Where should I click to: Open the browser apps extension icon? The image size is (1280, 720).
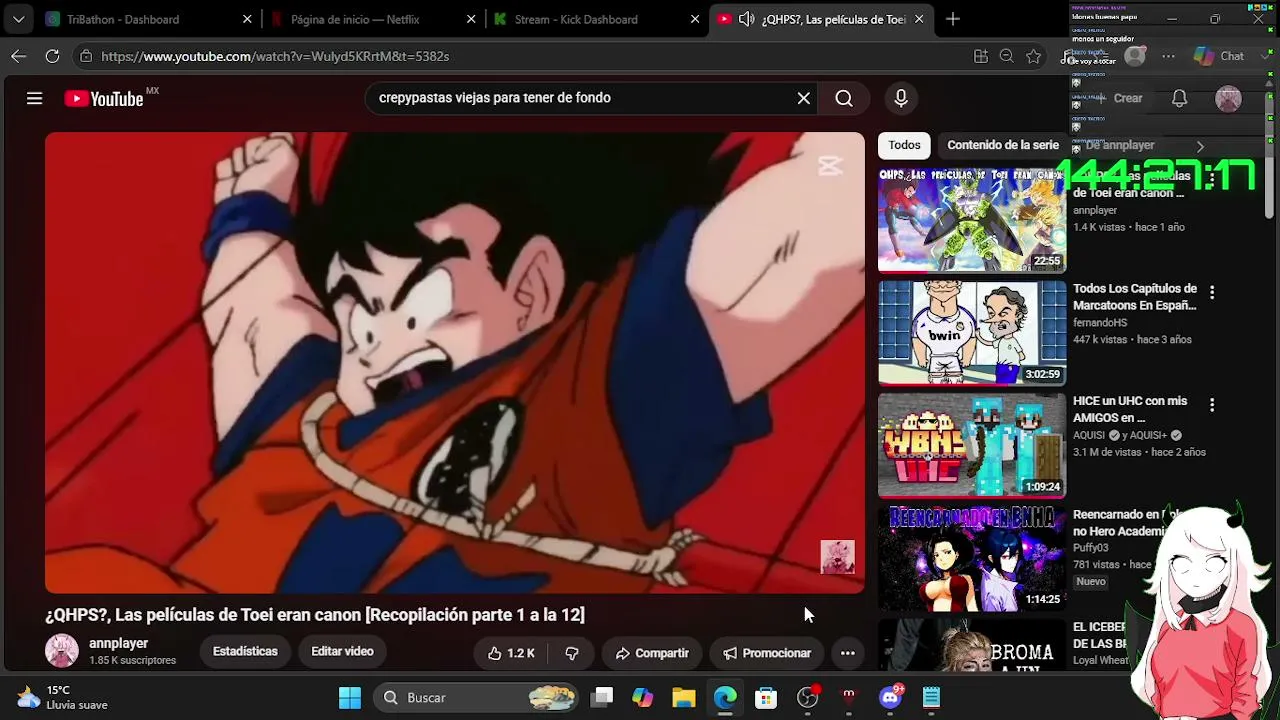(x=981, y=56)
